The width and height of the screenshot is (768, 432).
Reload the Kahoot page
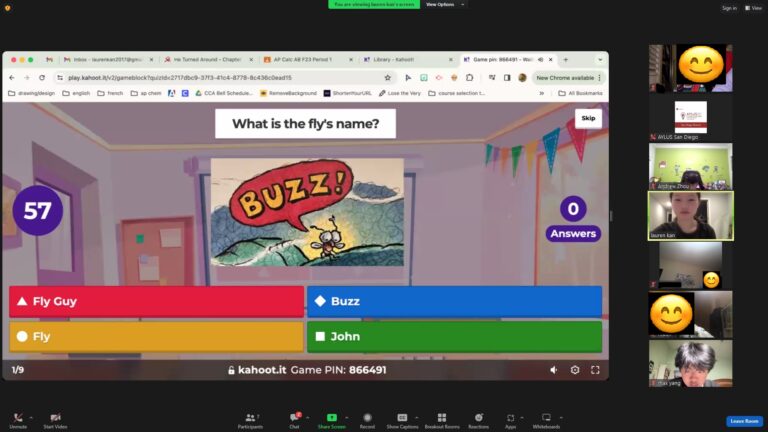click(42, 77)
